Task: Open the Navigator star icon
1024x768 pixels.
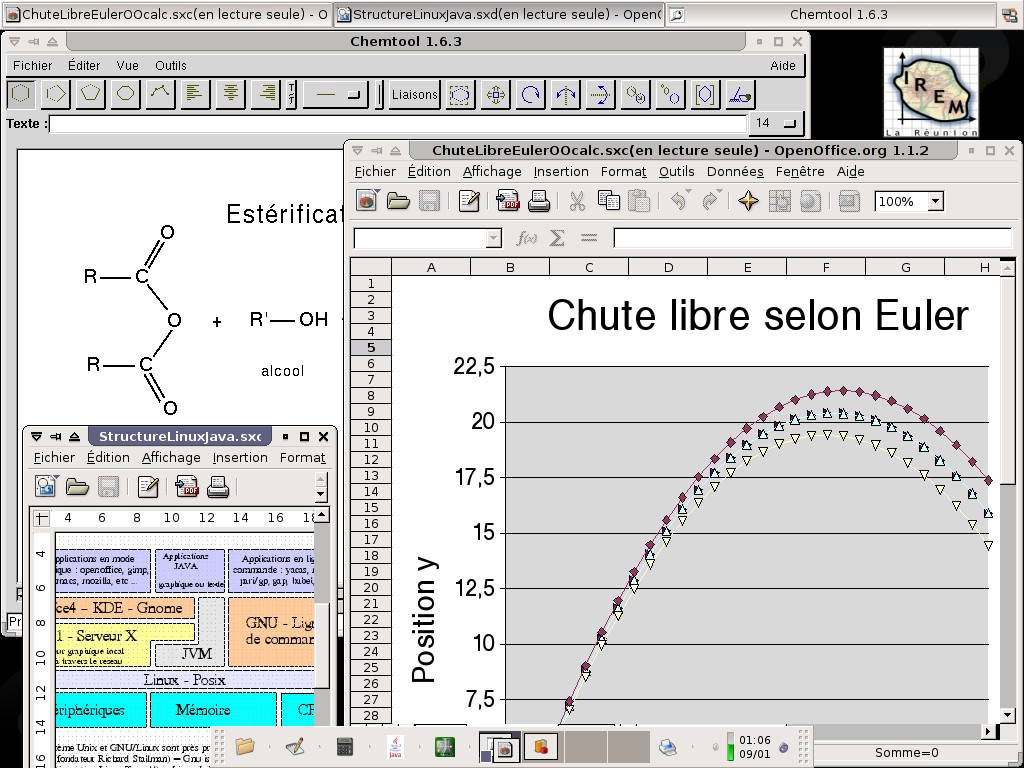Action: pos(748,201)
